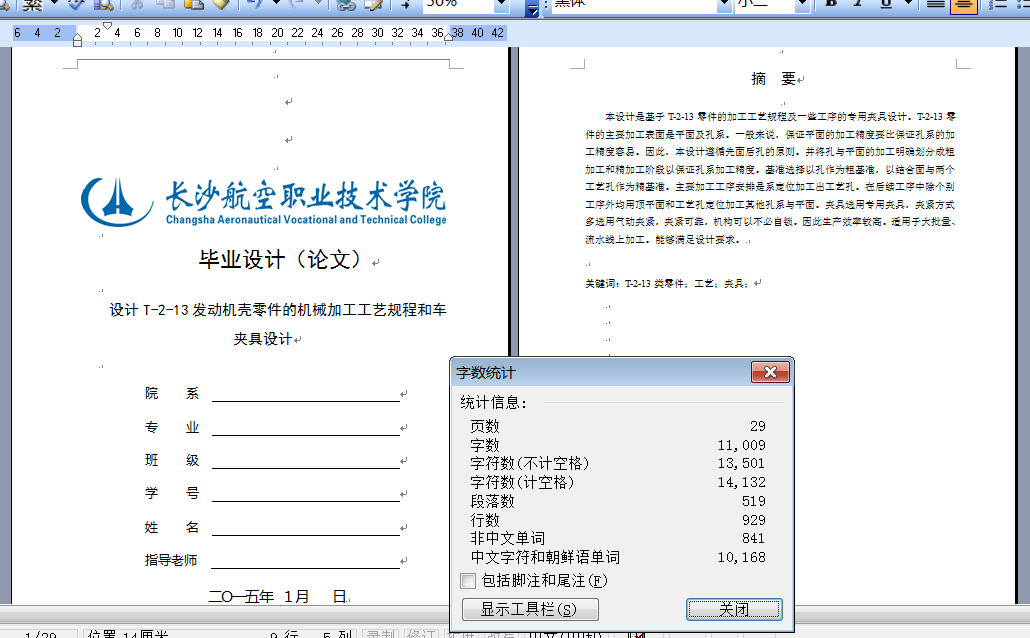Open the 小二 font size dropdown arrow
Screen dimensions: 1030x638
[801, 4]
